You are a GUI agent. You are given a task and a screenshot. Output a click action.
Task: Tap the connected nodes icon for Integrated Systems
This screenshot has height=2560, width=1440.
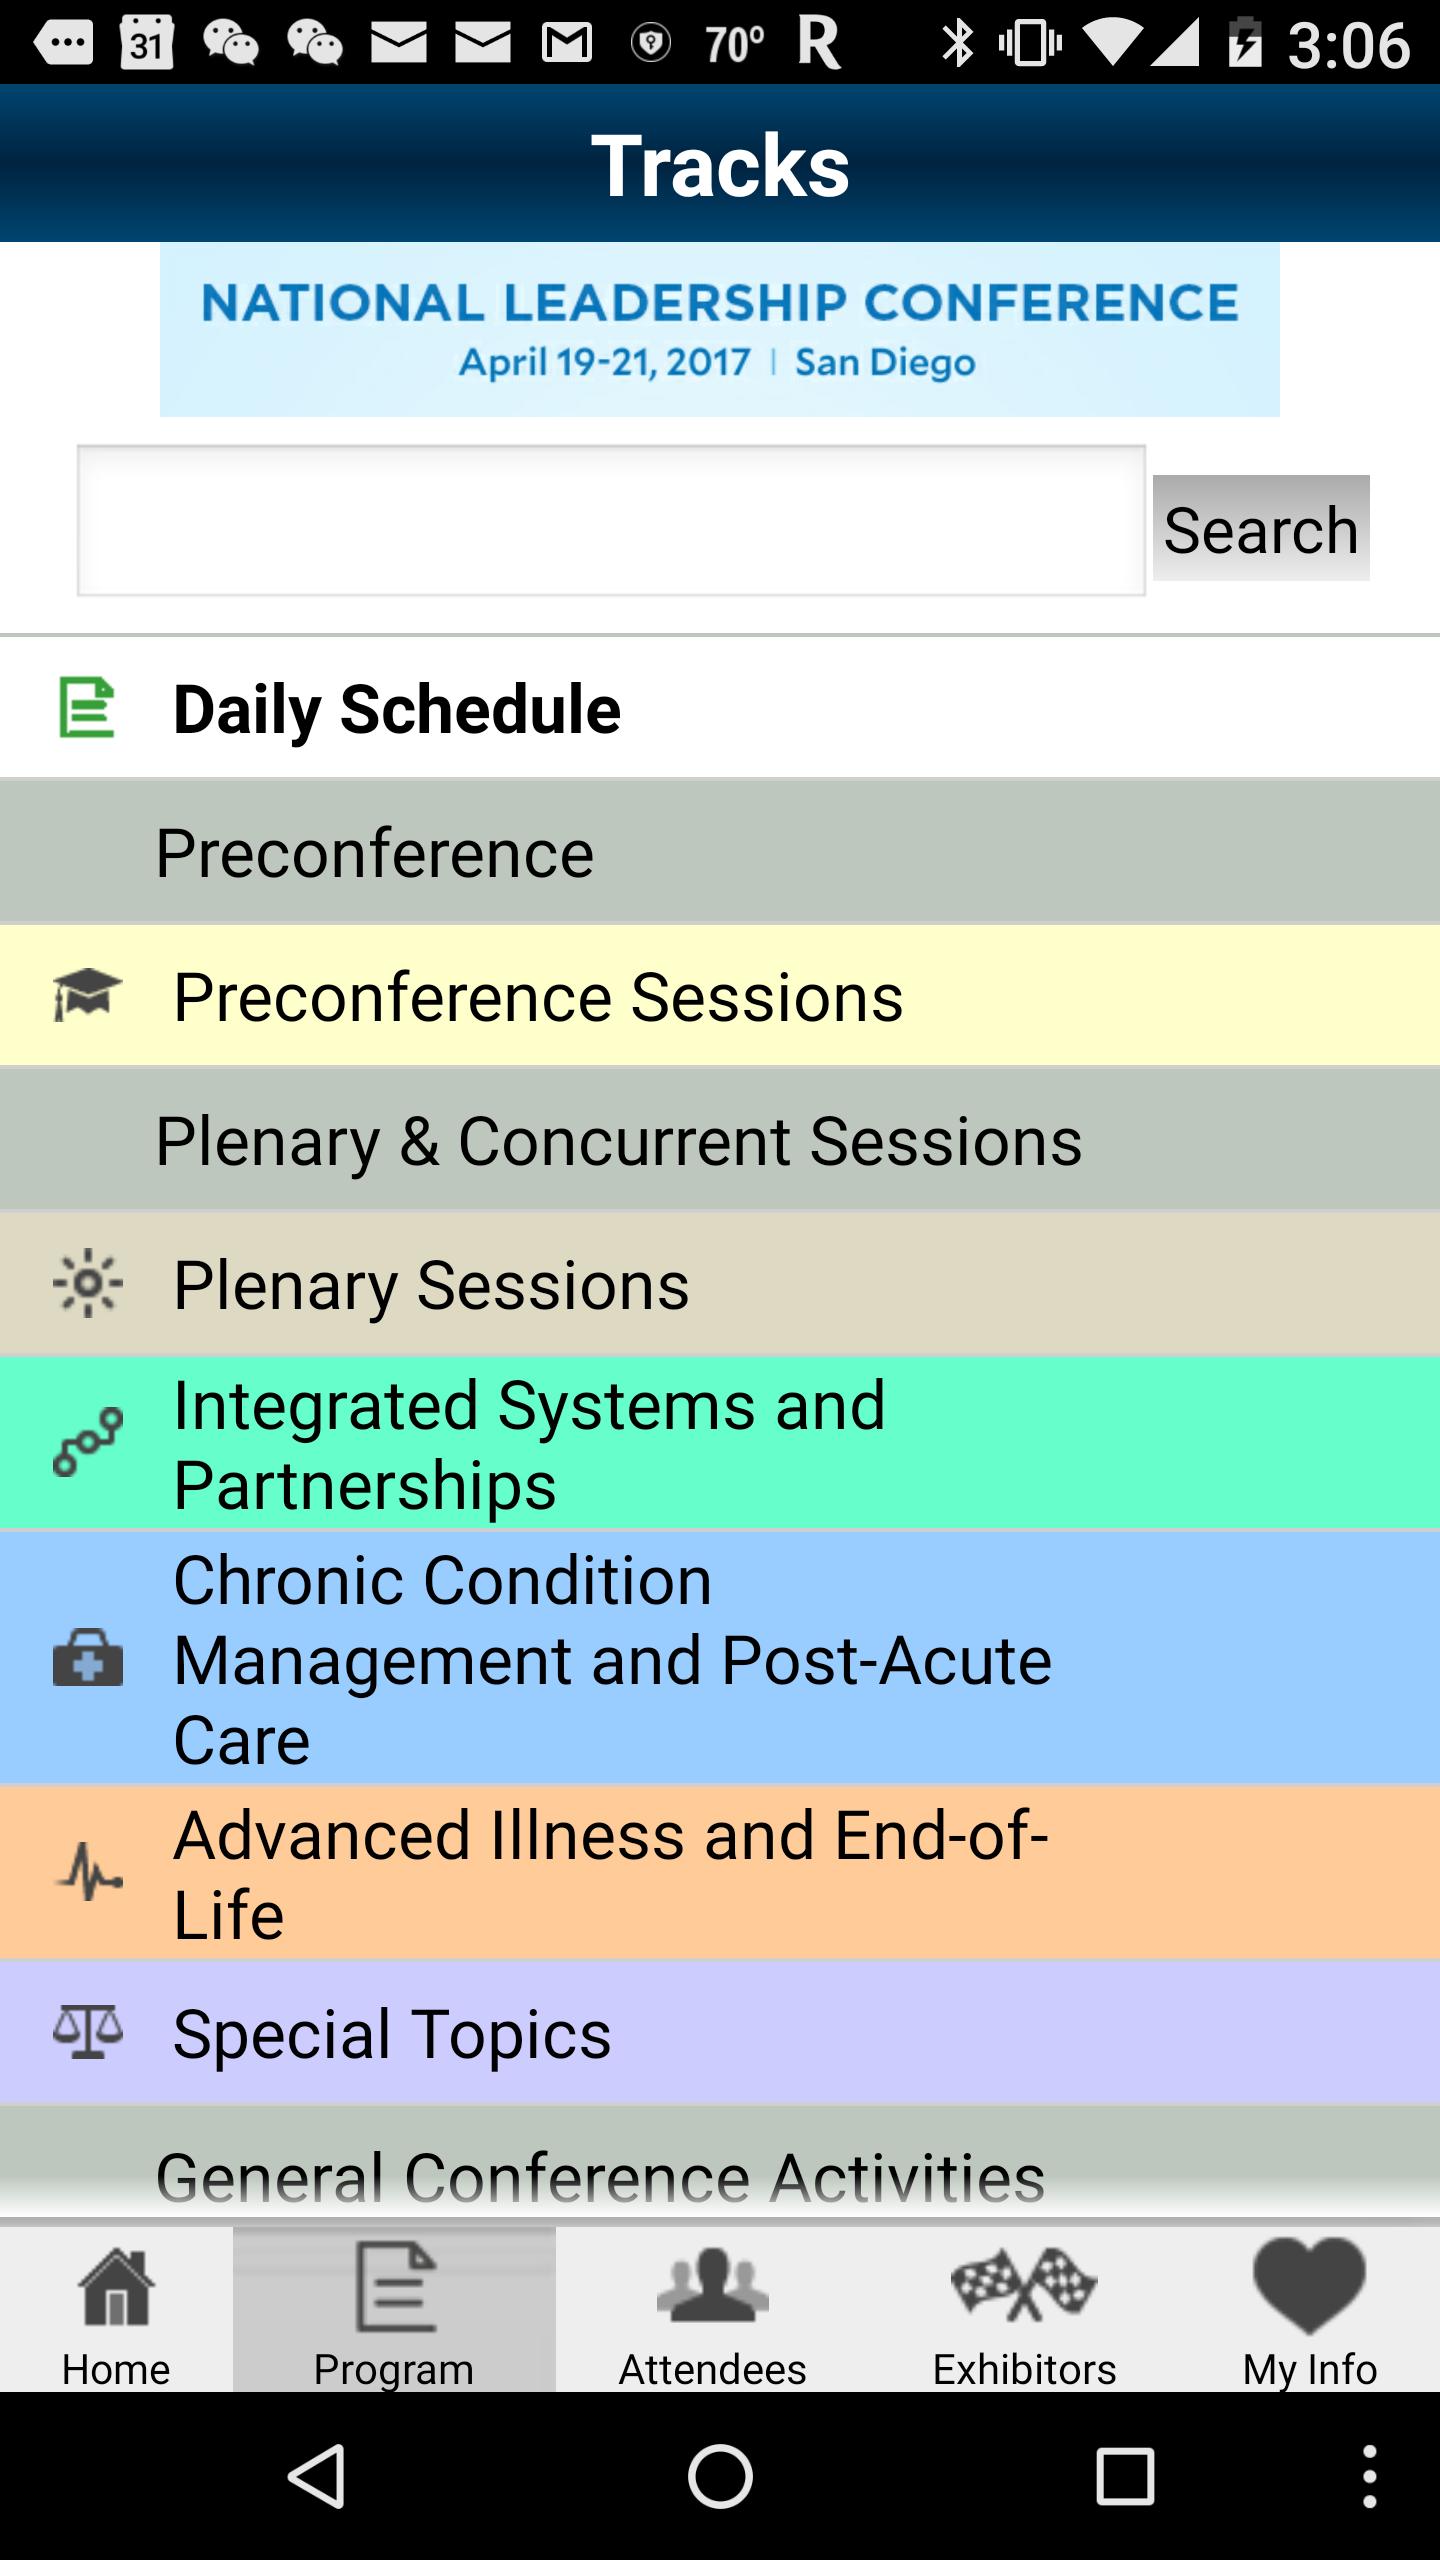(88, 1443)
